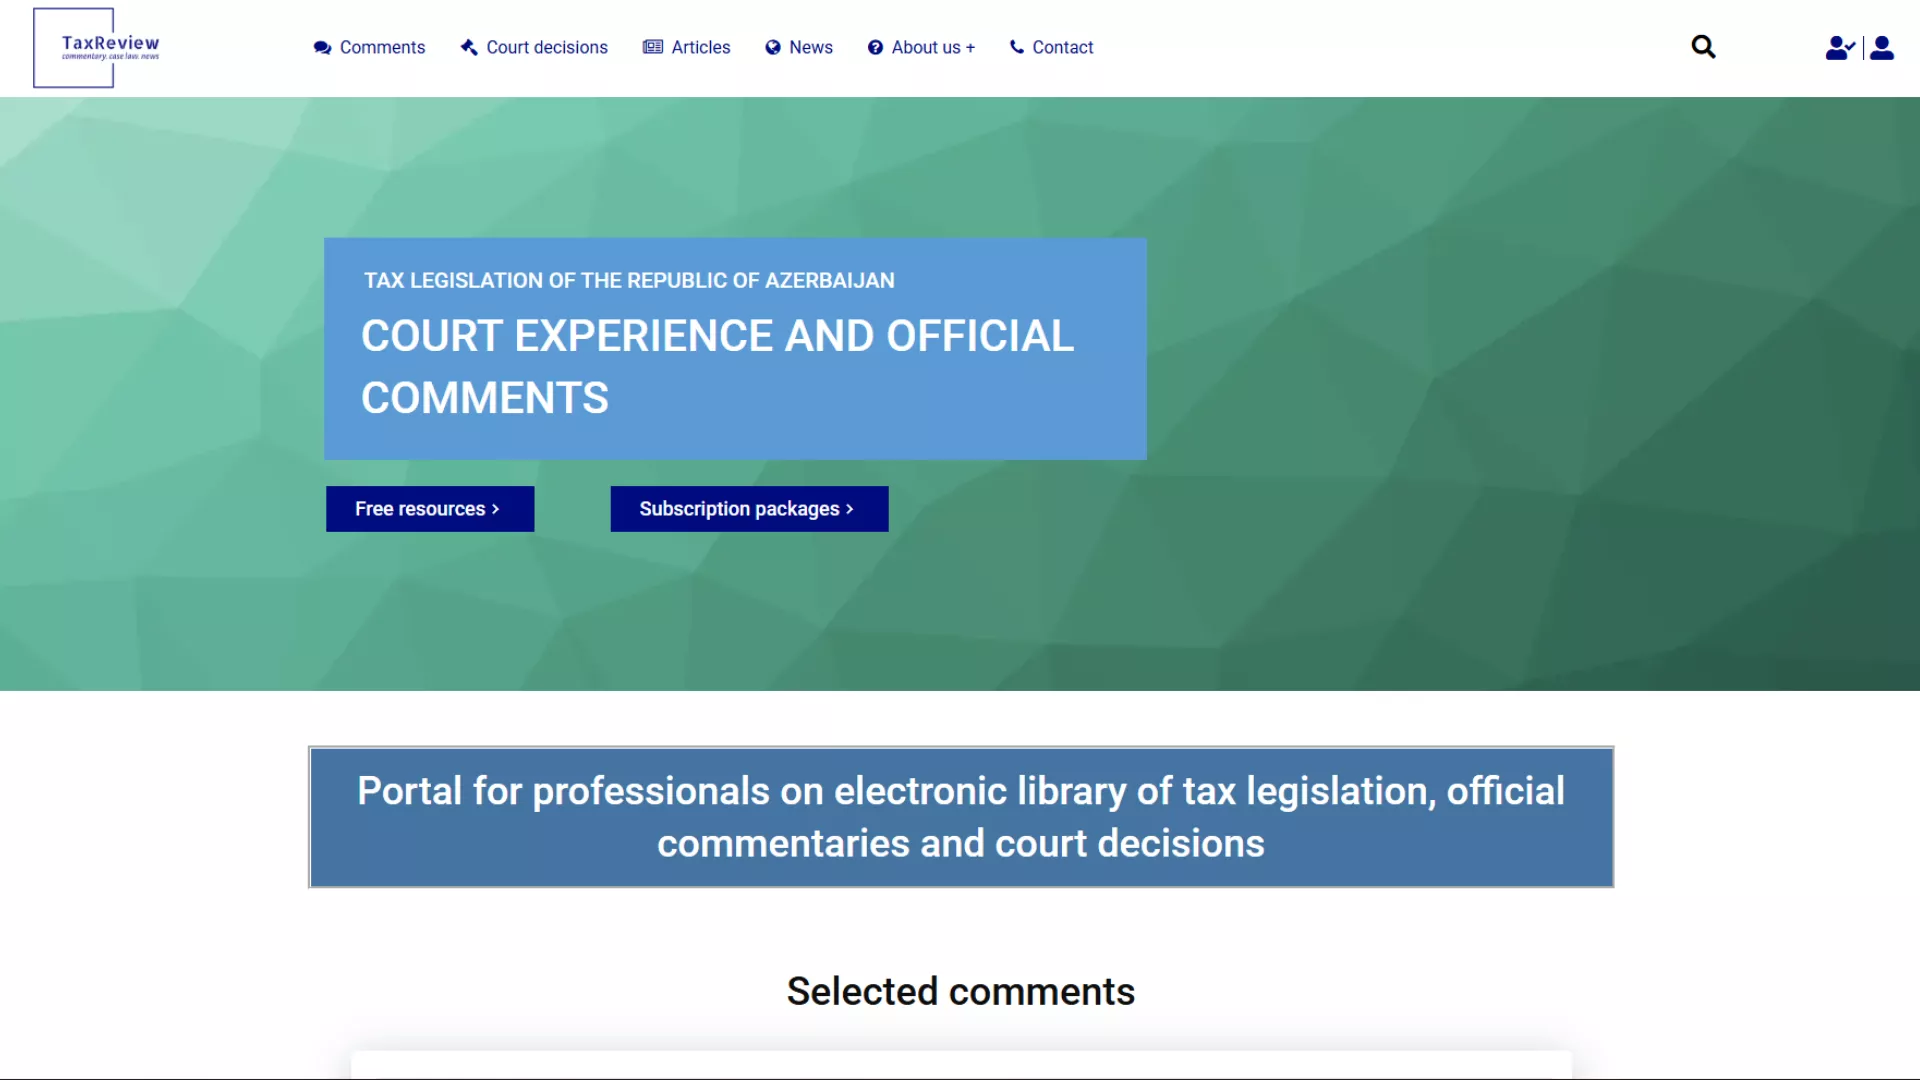Go to the Articles page
1920x1080 pixels.
(x=700, y=48)
